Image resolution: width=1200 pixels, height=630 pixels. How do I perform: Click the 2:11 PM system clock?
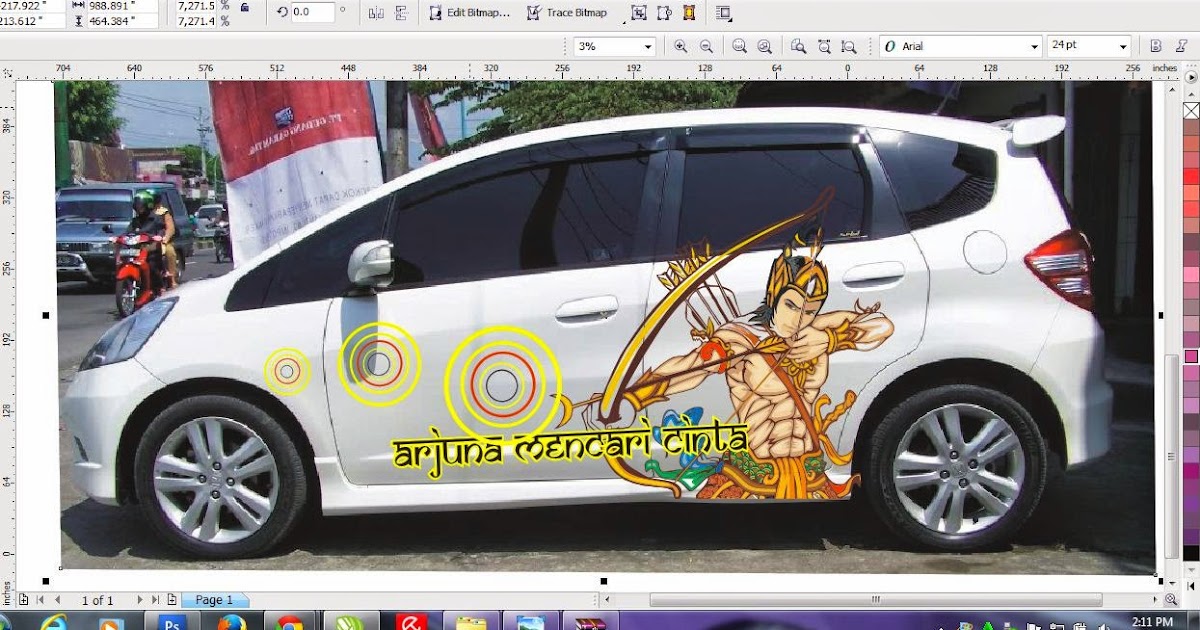tap(1154, 621)
